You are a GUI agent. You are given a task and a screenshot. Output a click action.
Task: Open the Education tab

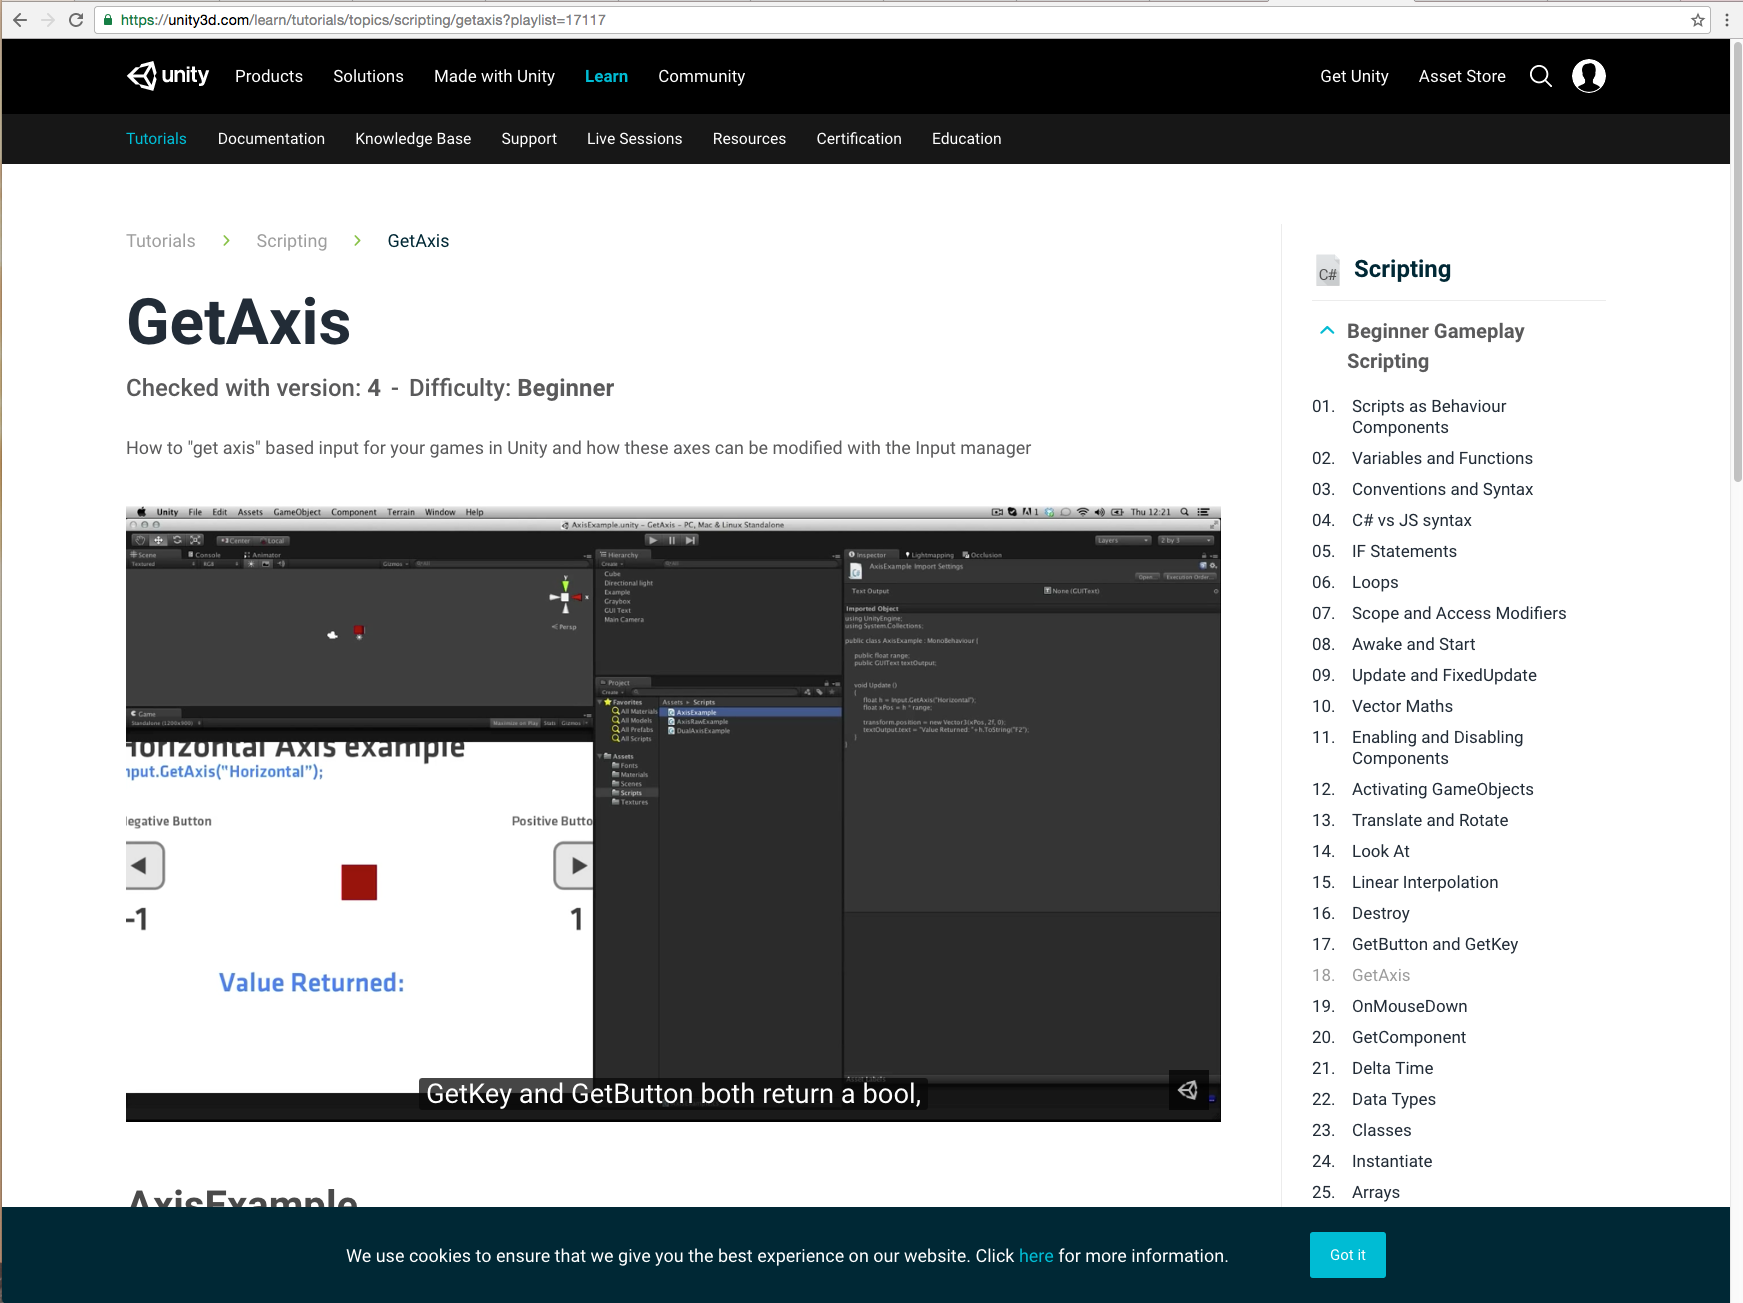(966, 139)
